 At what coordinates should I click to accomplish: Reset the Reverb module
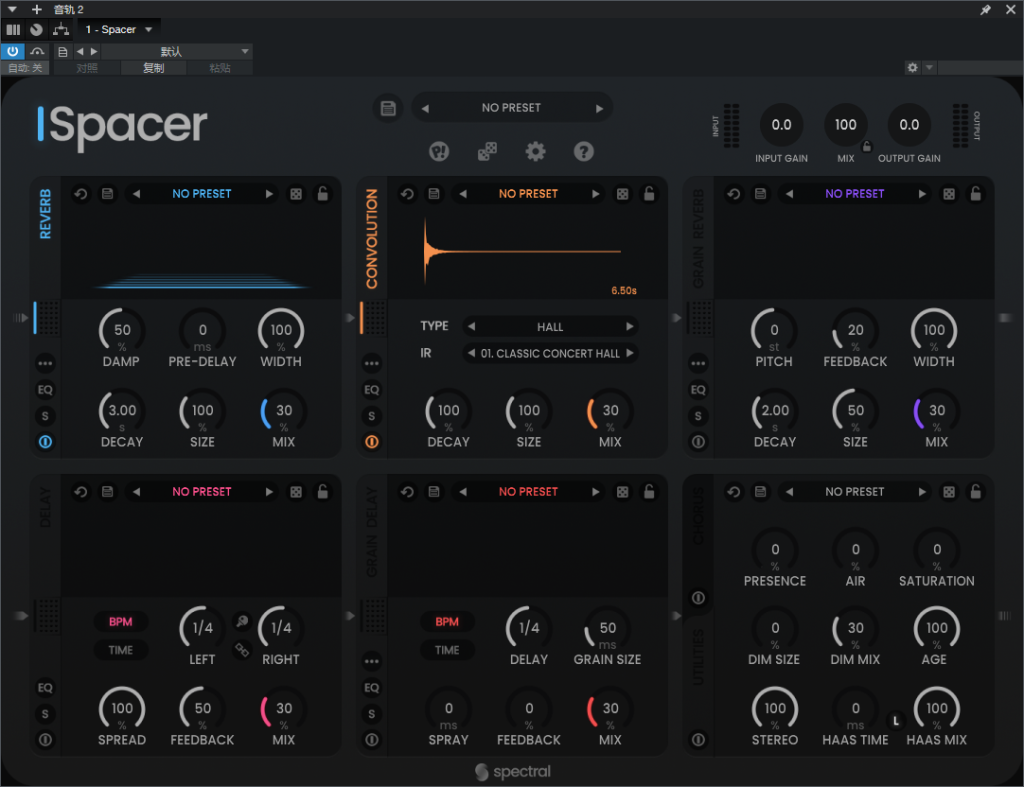coord(81,194)
